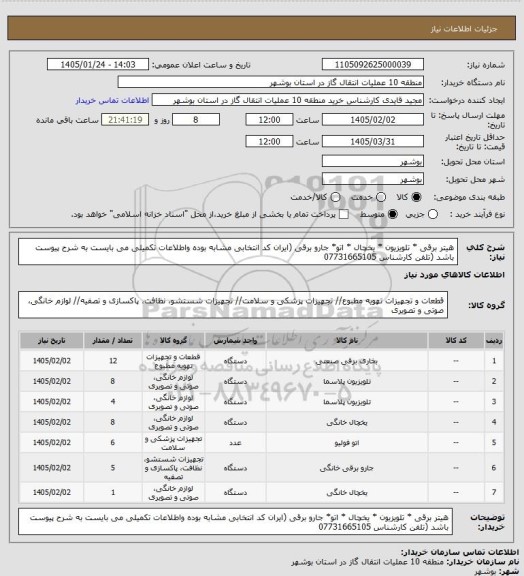Select the خدمت radio button
The image size is (524, 576).
point(381,197)
